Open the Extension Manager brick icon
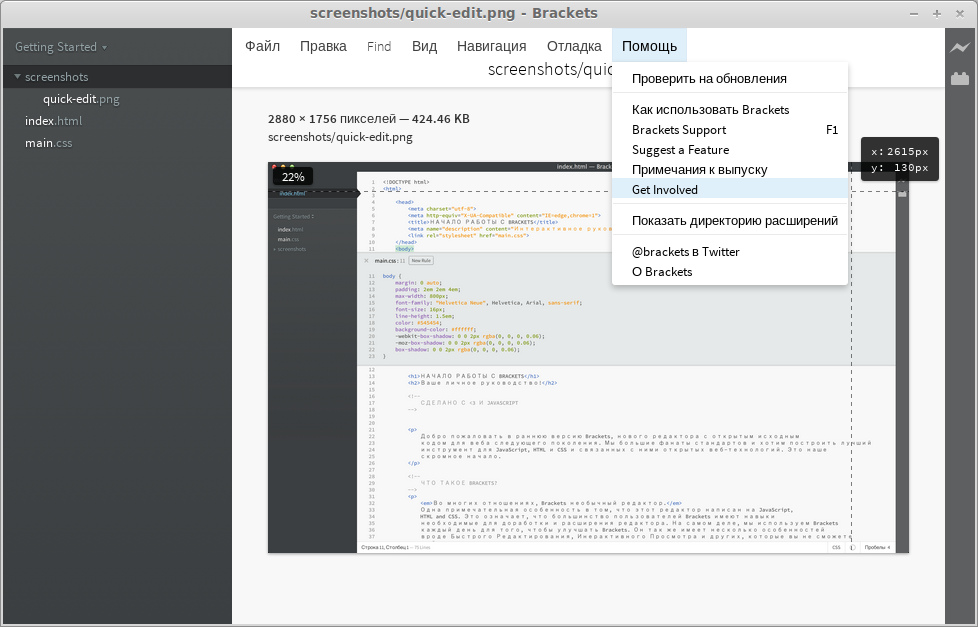978x627 pixels. [x=960, y=78]
